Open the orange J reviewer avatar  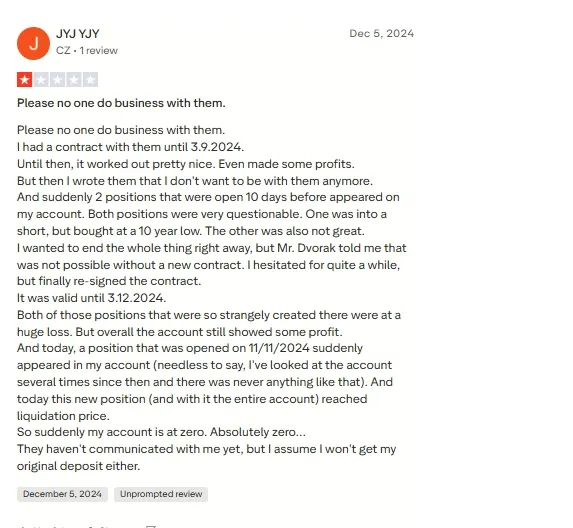tap(33, 43)
